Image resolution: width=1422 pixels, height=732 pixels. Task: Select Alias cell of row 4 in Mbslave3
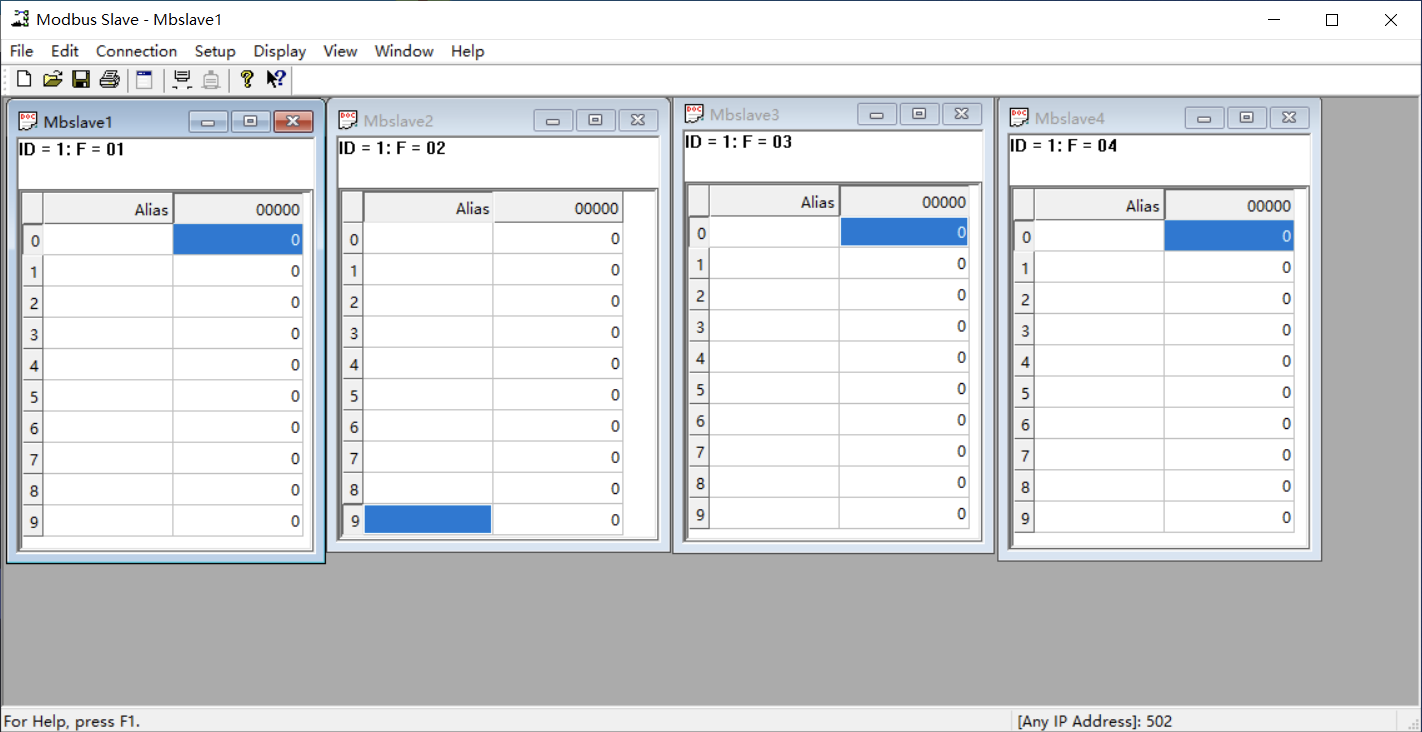point(774,357)
